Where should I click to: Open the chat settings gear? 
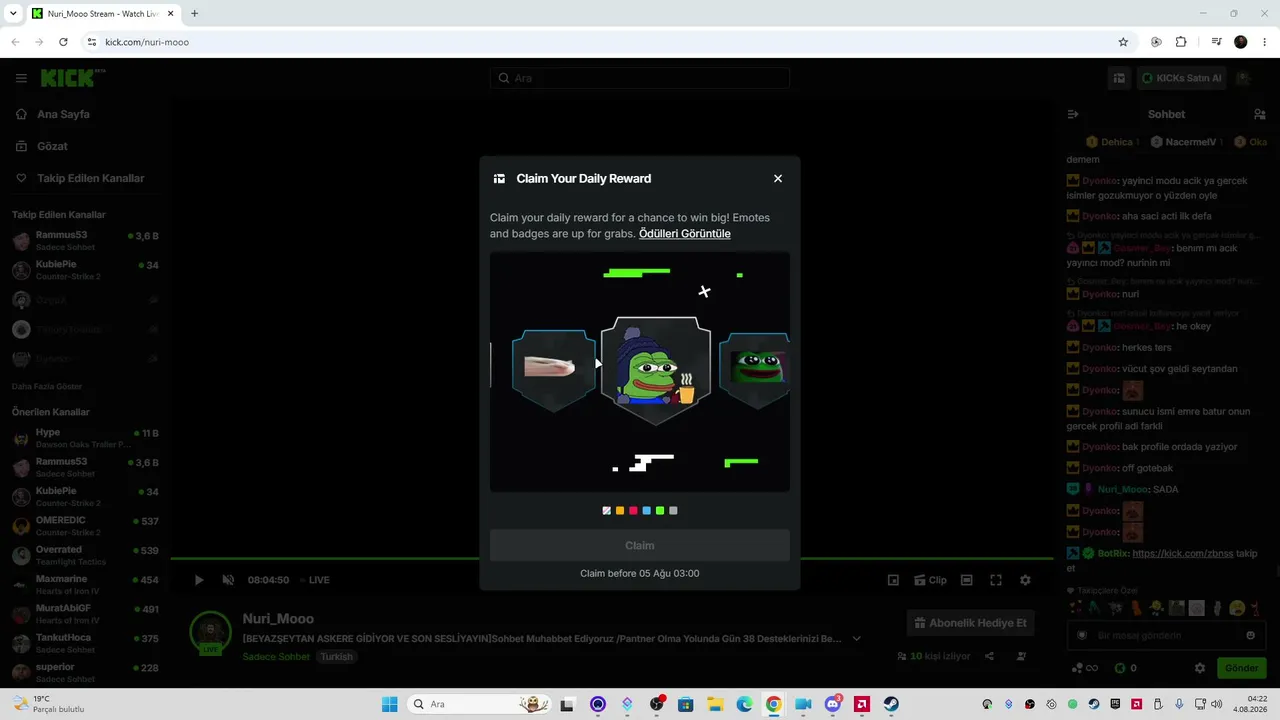tap(1200, 668)
